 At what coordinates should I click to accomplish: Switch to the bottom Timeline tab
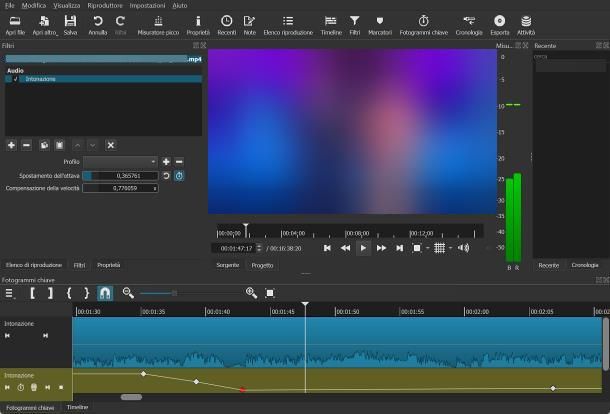point(77,407)
